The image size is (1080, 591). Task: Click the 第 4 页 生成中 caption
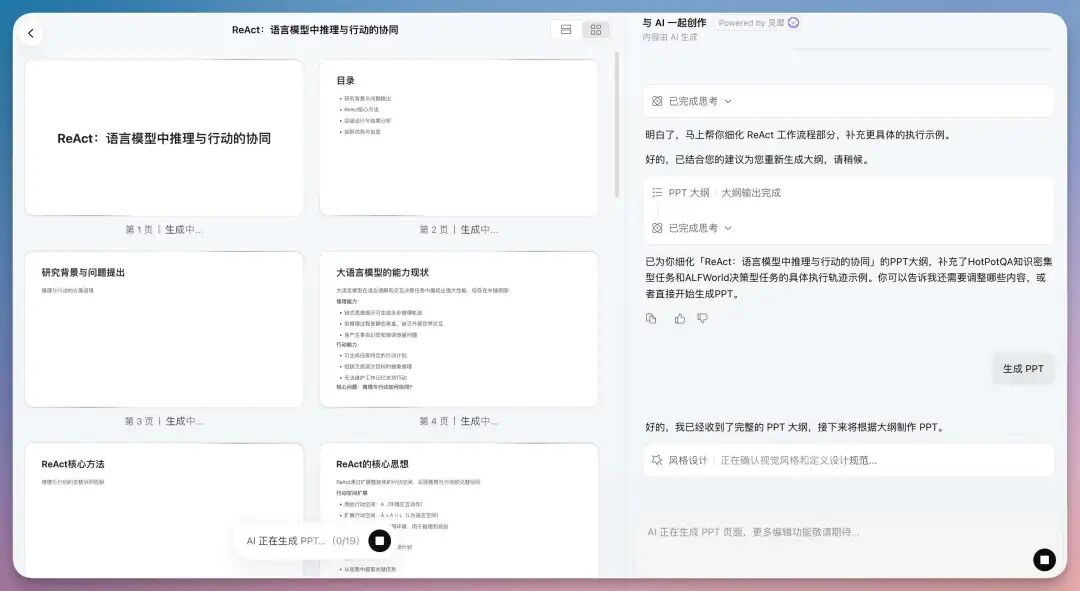click(x=459, y=421)
